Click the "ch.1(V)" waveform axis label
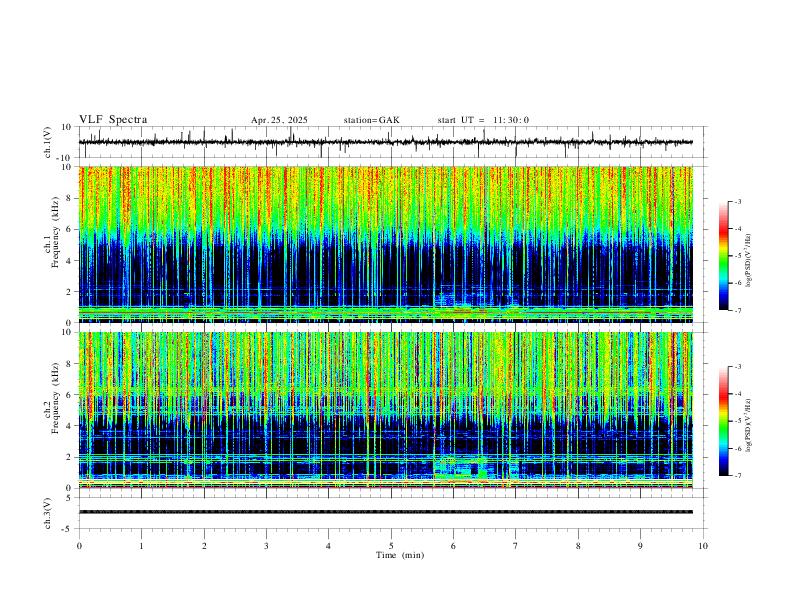The height and width of the screenshot is (612, 792). 48,142
